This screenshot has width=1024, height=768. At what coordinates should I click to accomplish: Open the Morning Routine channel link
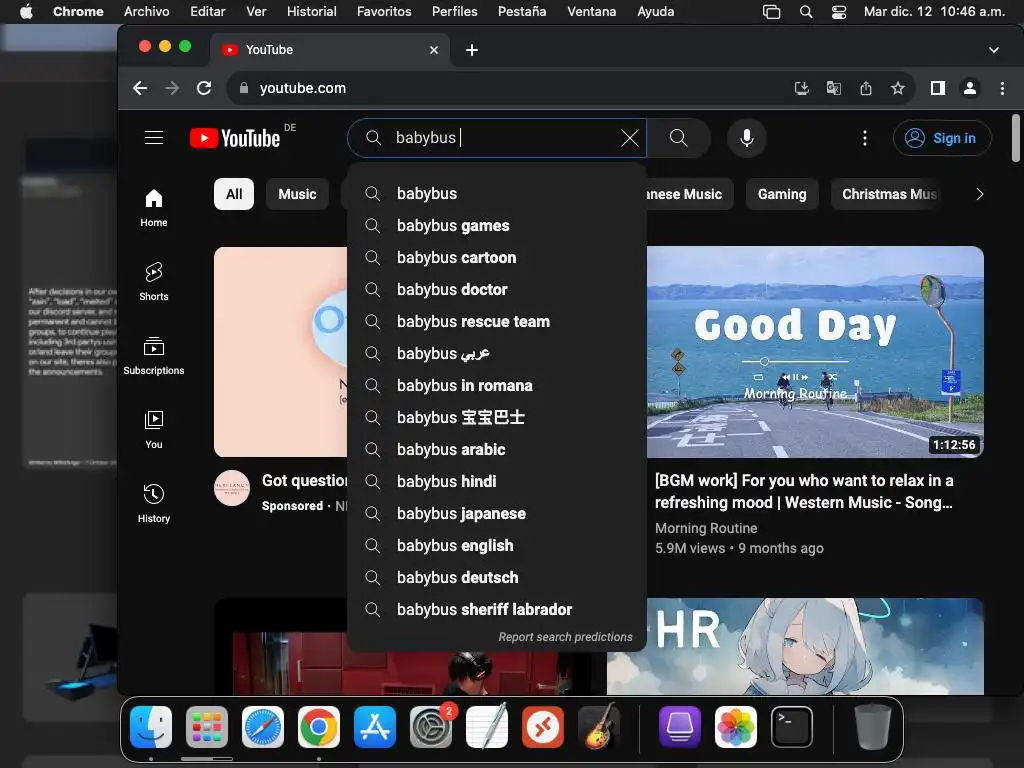coord(706,528)
